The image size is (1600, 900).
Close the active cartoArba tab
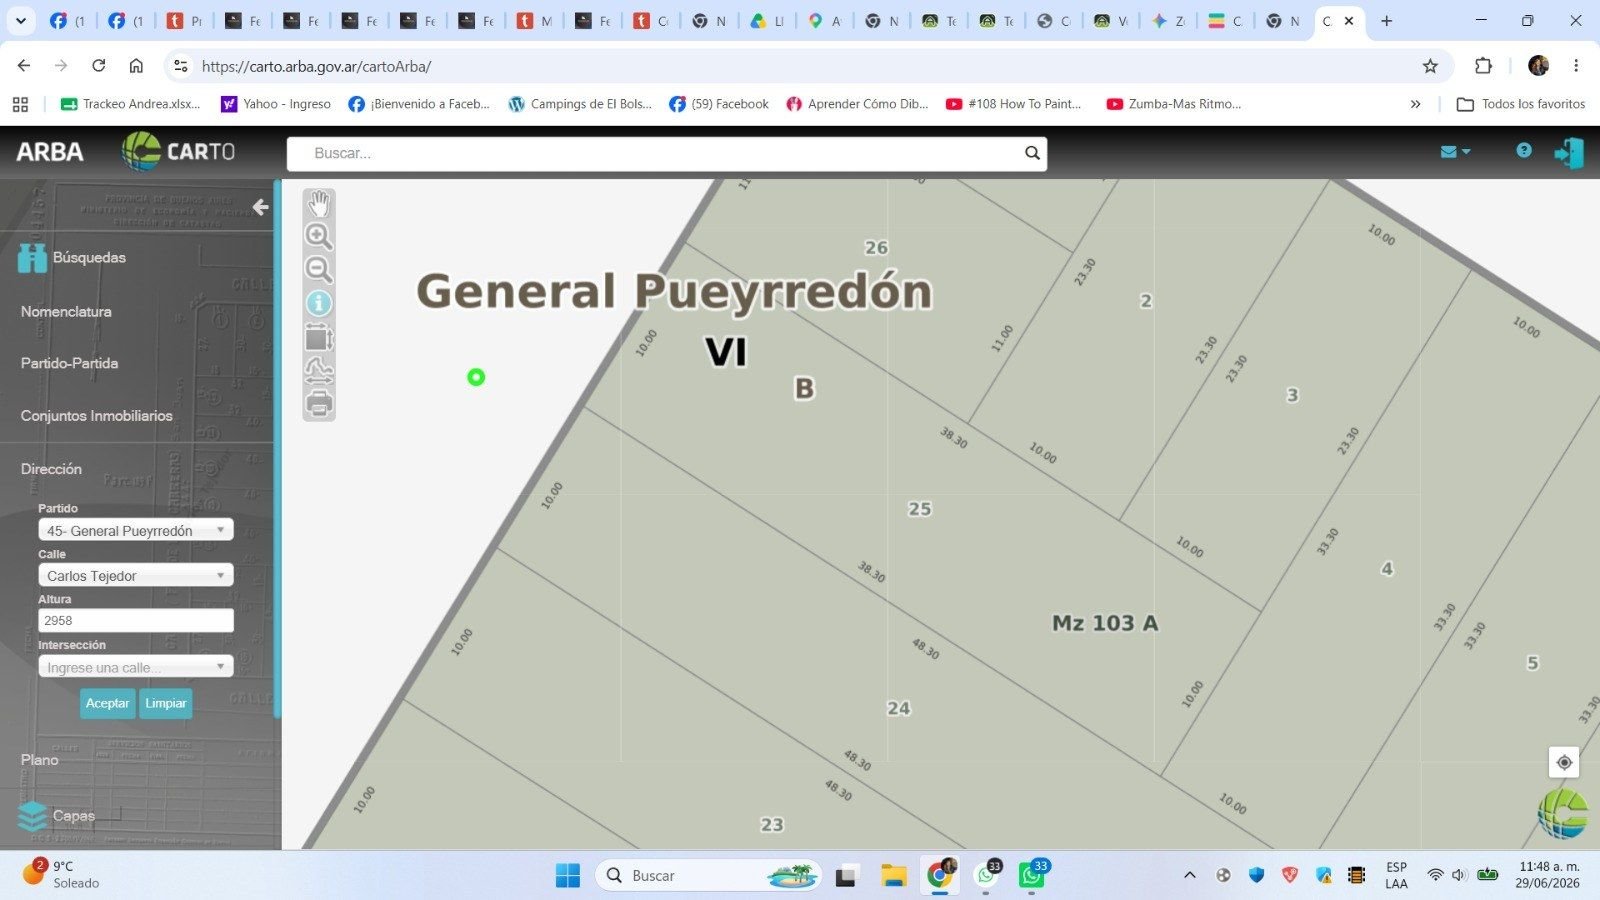[x=1349, y=21]
